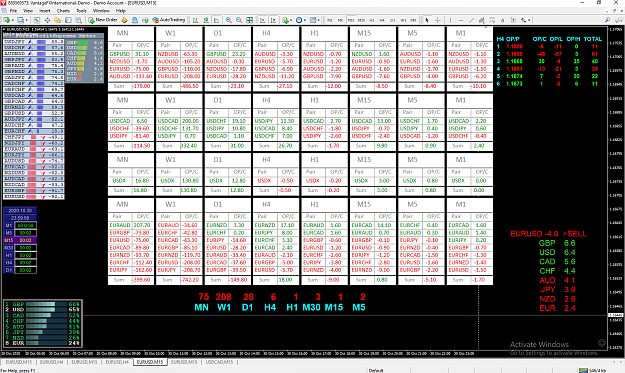Open the Charts menu
This screenshot has height=373, width=625.
[x=63, y=11]
